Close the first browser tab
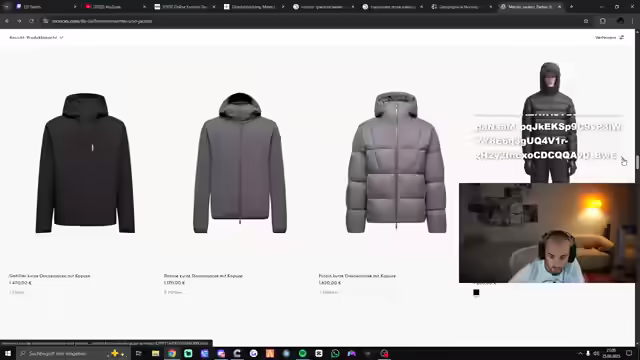Screen dimensions: 640x360 coord(75,7)
